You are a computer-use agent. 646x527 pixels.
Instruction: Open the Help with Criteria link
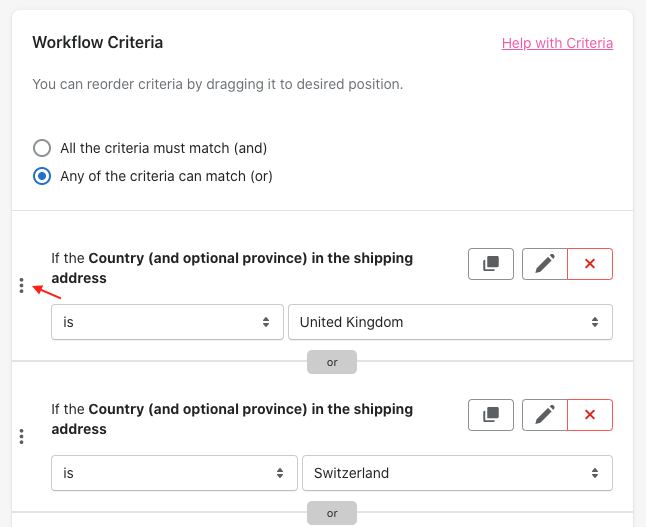557,43
